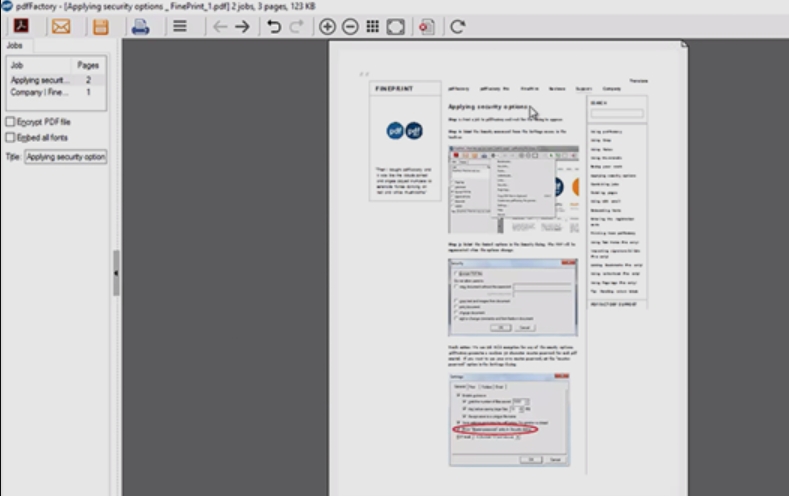Select the Company | Fine... job row

56,92
